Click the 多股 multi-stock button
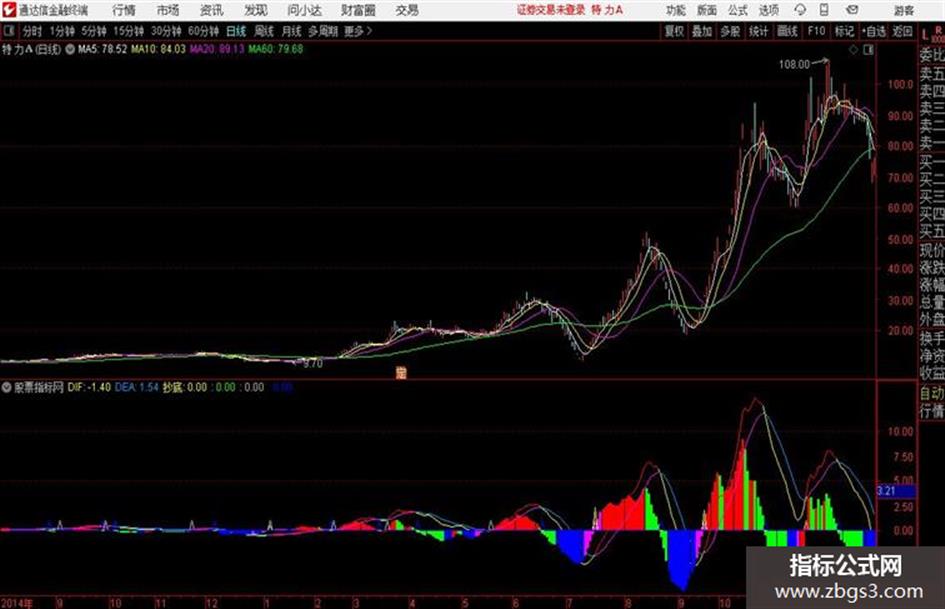 730,31
